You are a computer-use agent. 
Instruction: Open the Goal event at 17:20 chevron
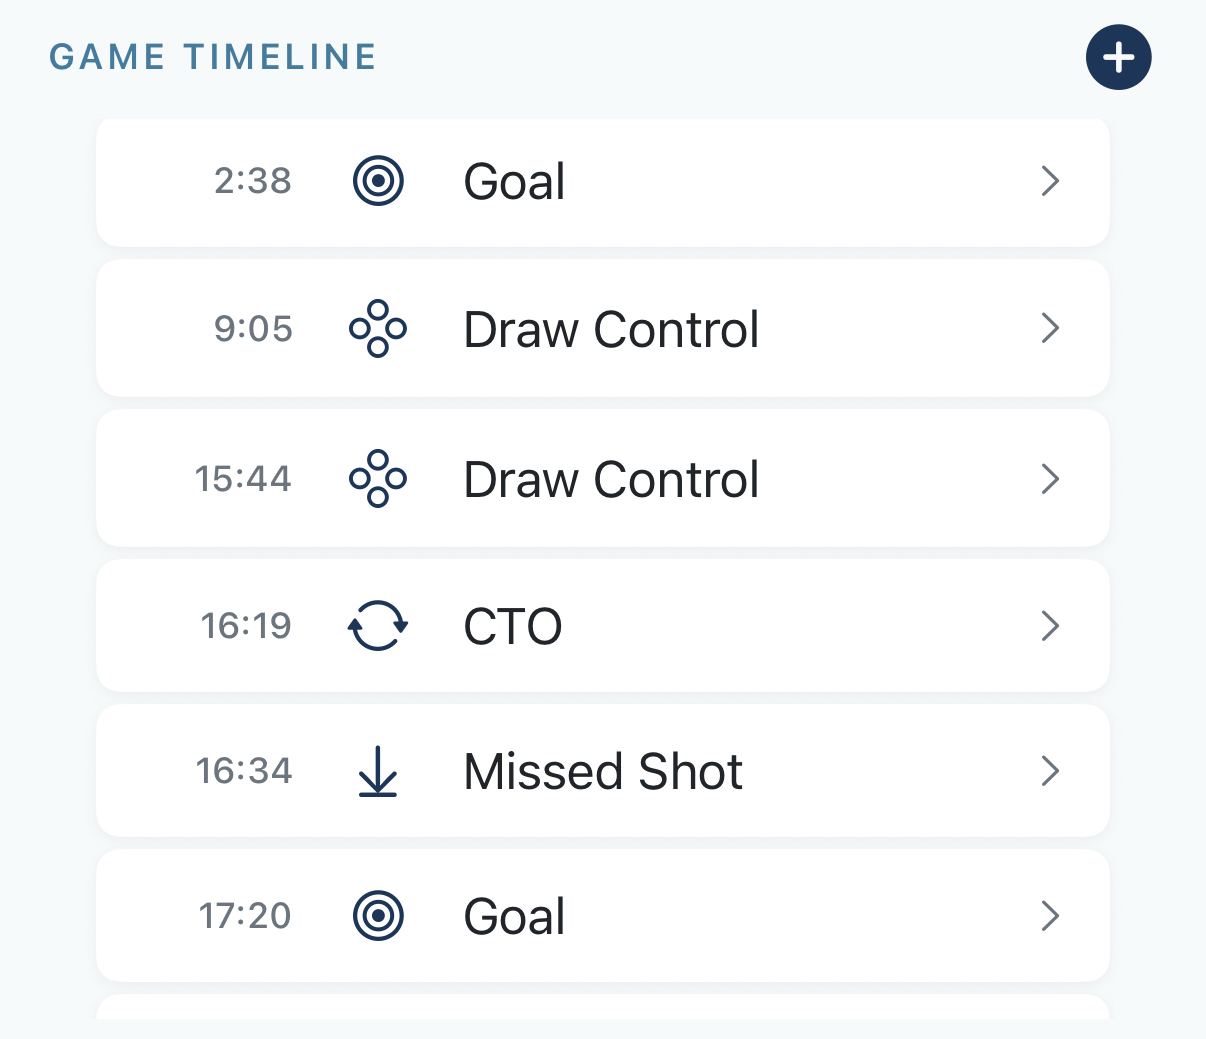(1050, 915)
